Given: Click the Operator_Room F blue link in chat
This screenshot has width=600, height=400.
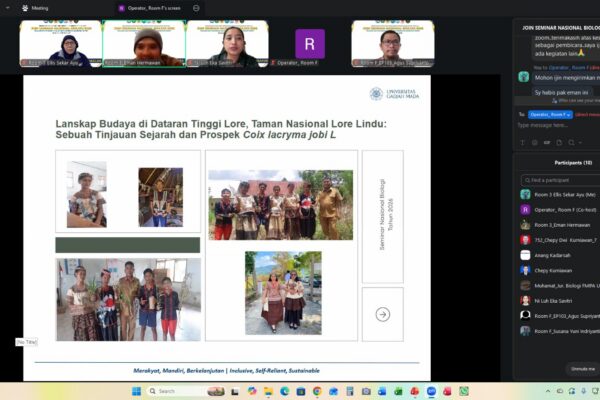Looking at the screenshot, I should (x=567, y=67).
